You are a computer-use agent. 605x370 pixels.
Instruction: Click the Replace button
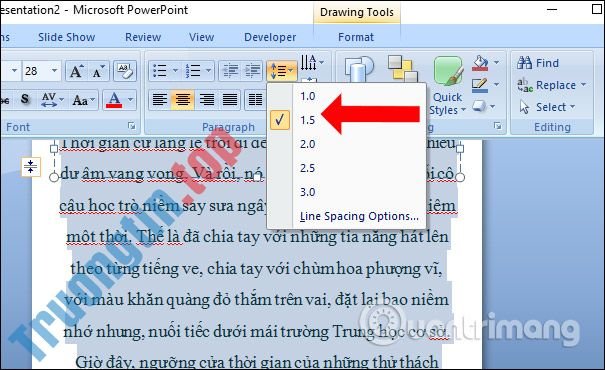coord(546,85)
